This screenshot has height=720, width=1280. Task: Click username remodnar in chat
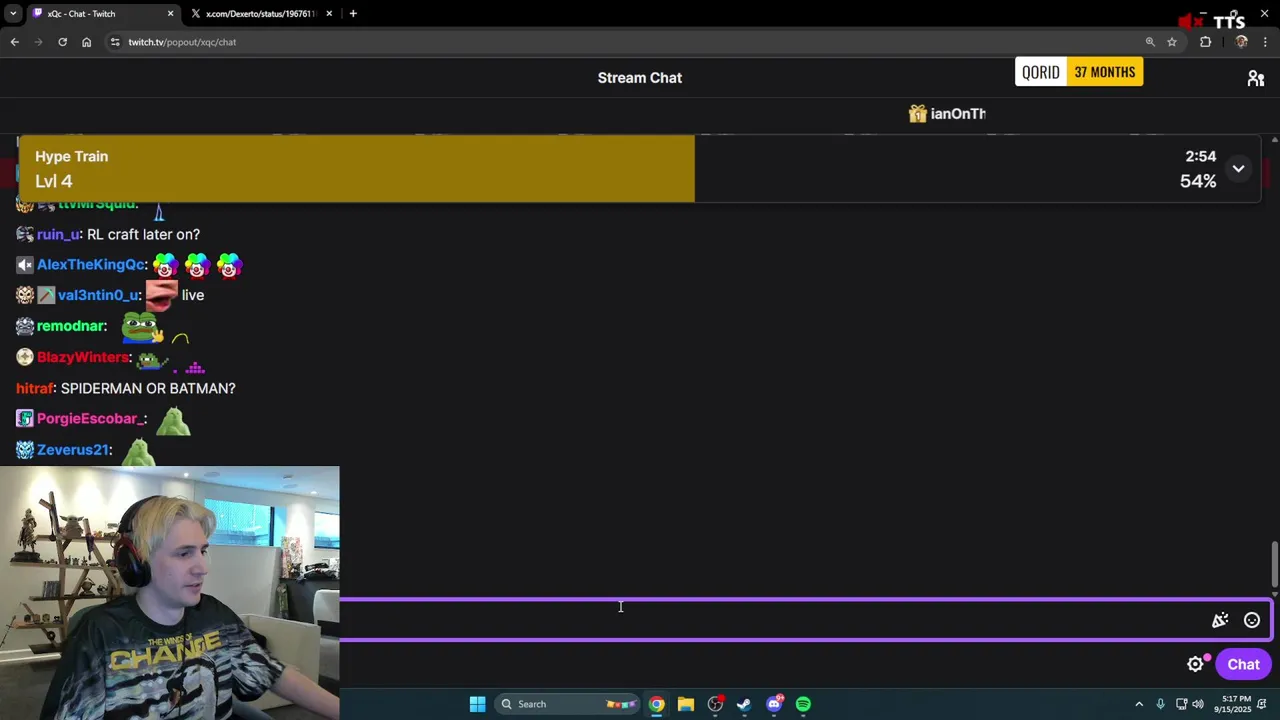pyautogui.click(x=70, y=326)
